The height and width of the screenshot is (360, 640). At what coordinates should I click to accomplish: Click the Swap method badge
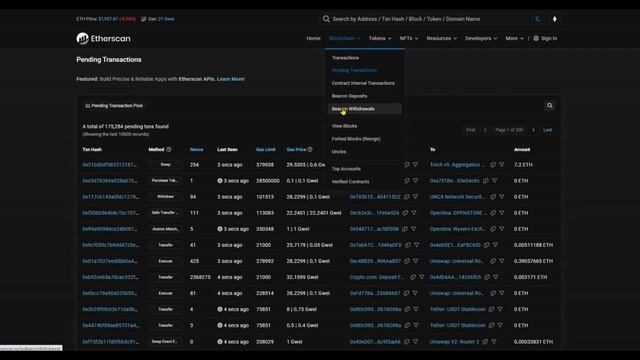point(165,164)
